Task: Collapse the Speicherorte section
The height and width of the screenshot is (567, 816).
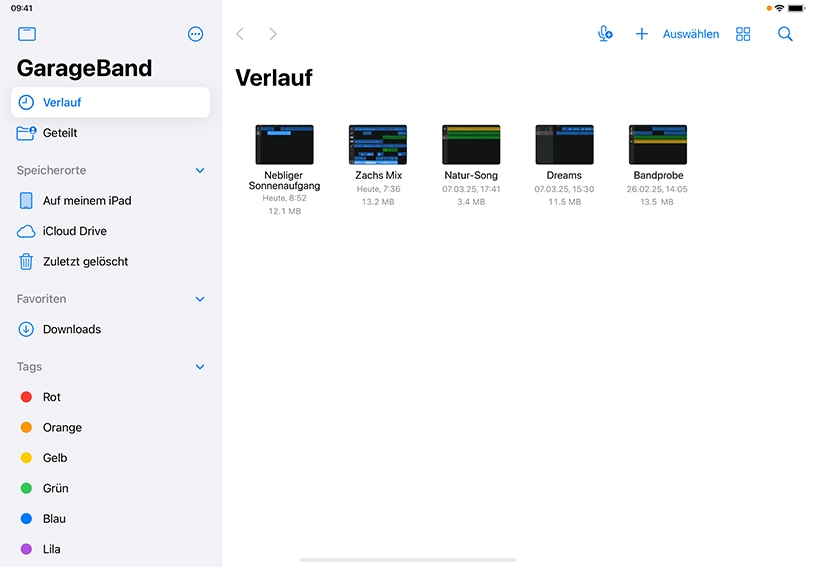Action: click(x=200, y=171)
